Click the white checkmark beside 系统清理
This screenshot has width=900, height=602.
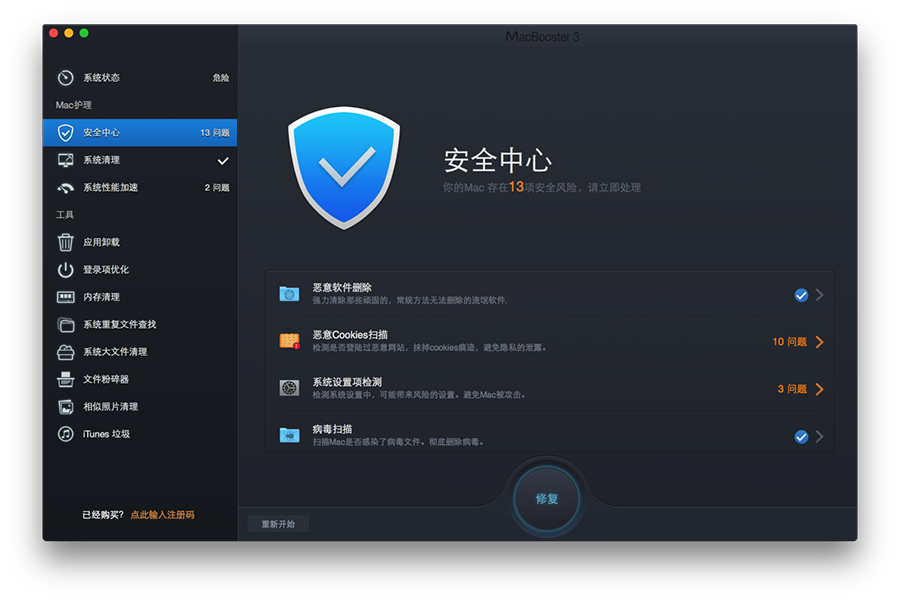tap(223, 161)
